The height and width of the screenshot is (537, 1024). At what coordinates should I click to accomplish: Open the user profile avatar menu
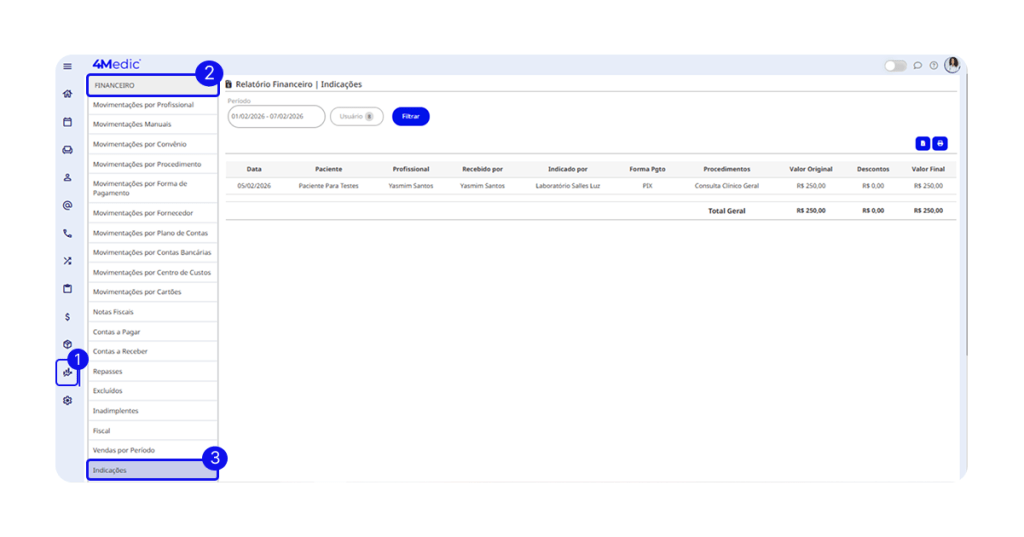[x=952, y=65]
